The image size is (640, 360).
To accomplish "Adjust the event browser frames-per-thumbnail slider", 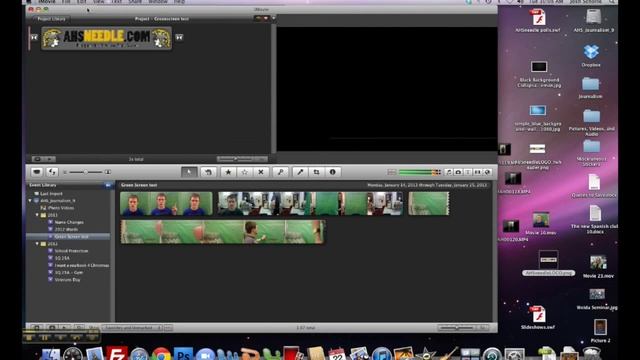I will [458, 328].
